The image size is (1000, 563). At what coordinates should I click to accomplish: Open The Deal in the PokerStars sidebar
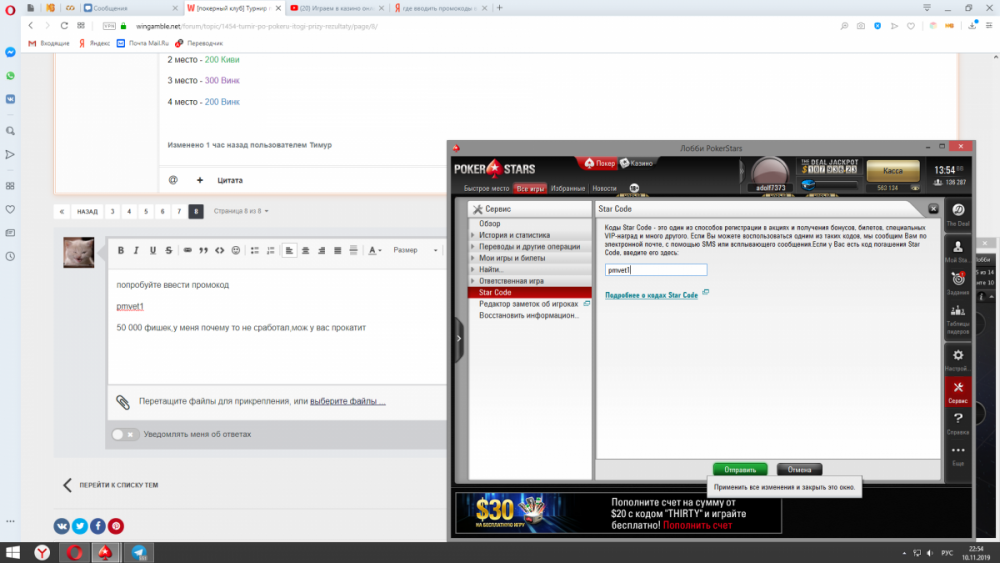click(x=958, y=215)
